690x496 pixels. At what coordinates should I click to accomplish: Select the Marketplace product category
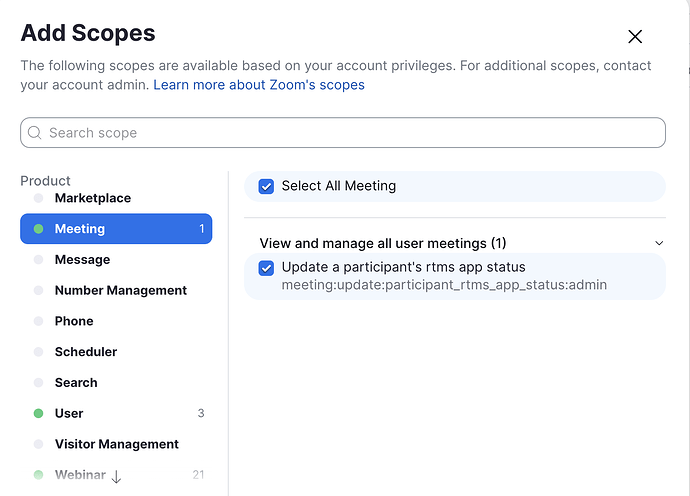point(92,198)
